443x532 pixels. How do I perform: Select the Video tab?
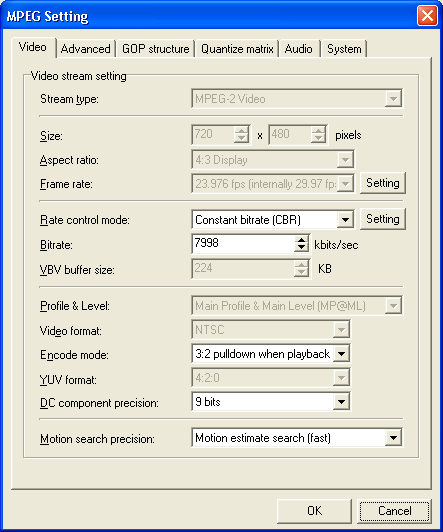[33, 47]
